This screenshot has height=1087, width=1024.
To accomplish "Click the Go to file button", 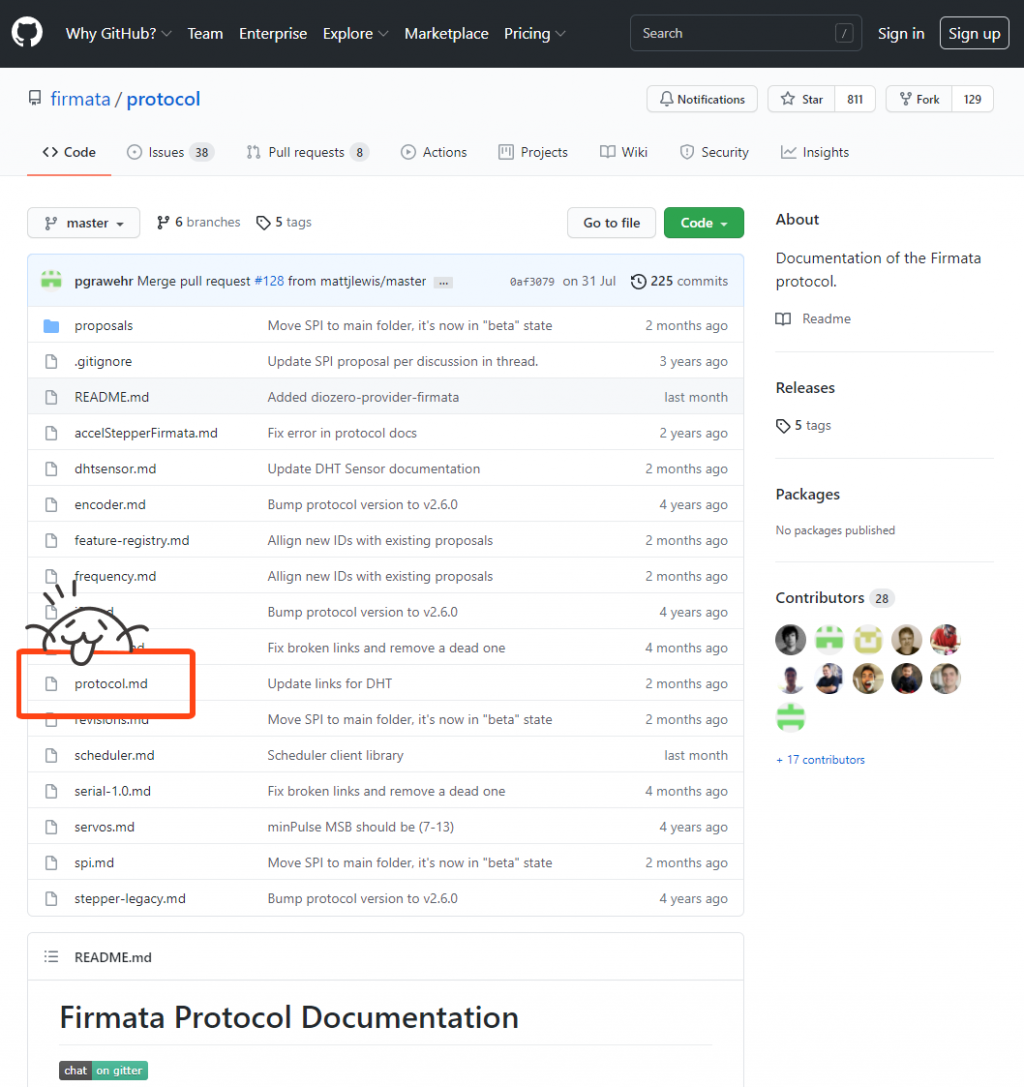I will 611,223.
